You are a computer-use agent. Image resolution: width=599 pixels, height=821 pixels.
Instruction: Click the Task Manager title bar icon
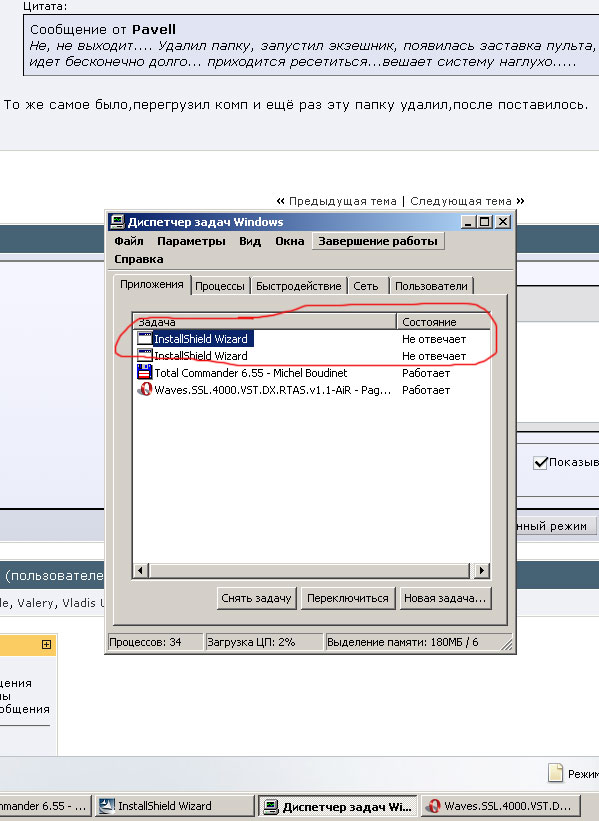pyautogui.click(x=117, y=222)
